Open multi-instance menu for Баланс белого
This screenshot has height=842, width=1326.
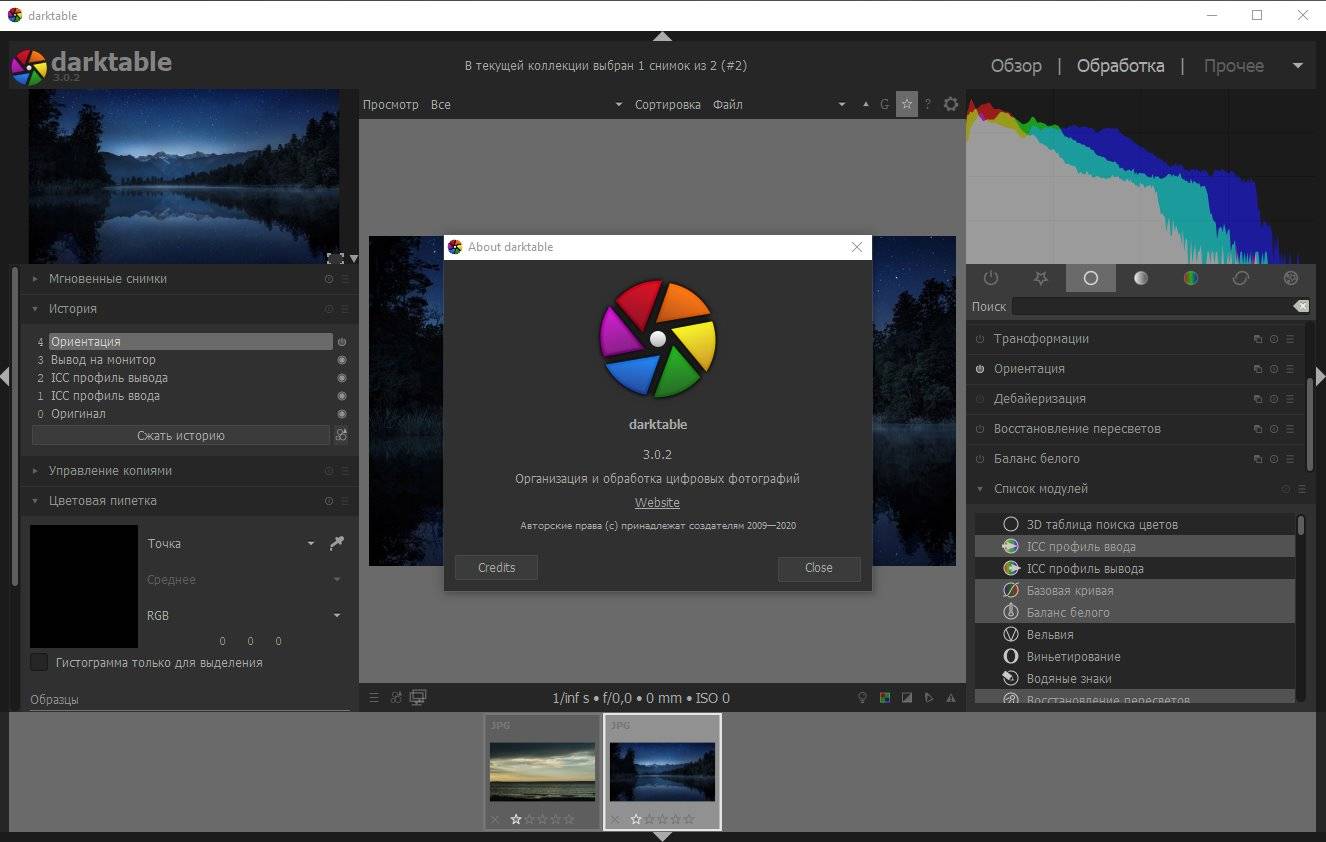point(1258,459)
